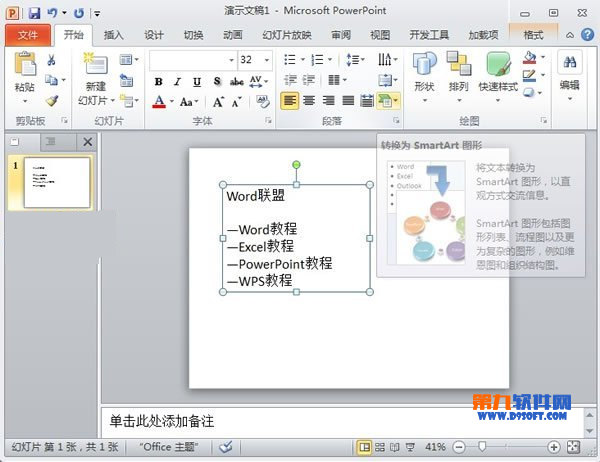Toggle Bold formatting
Image resolution: width=600 pixels, height=462 pixels.
(158, 81)
